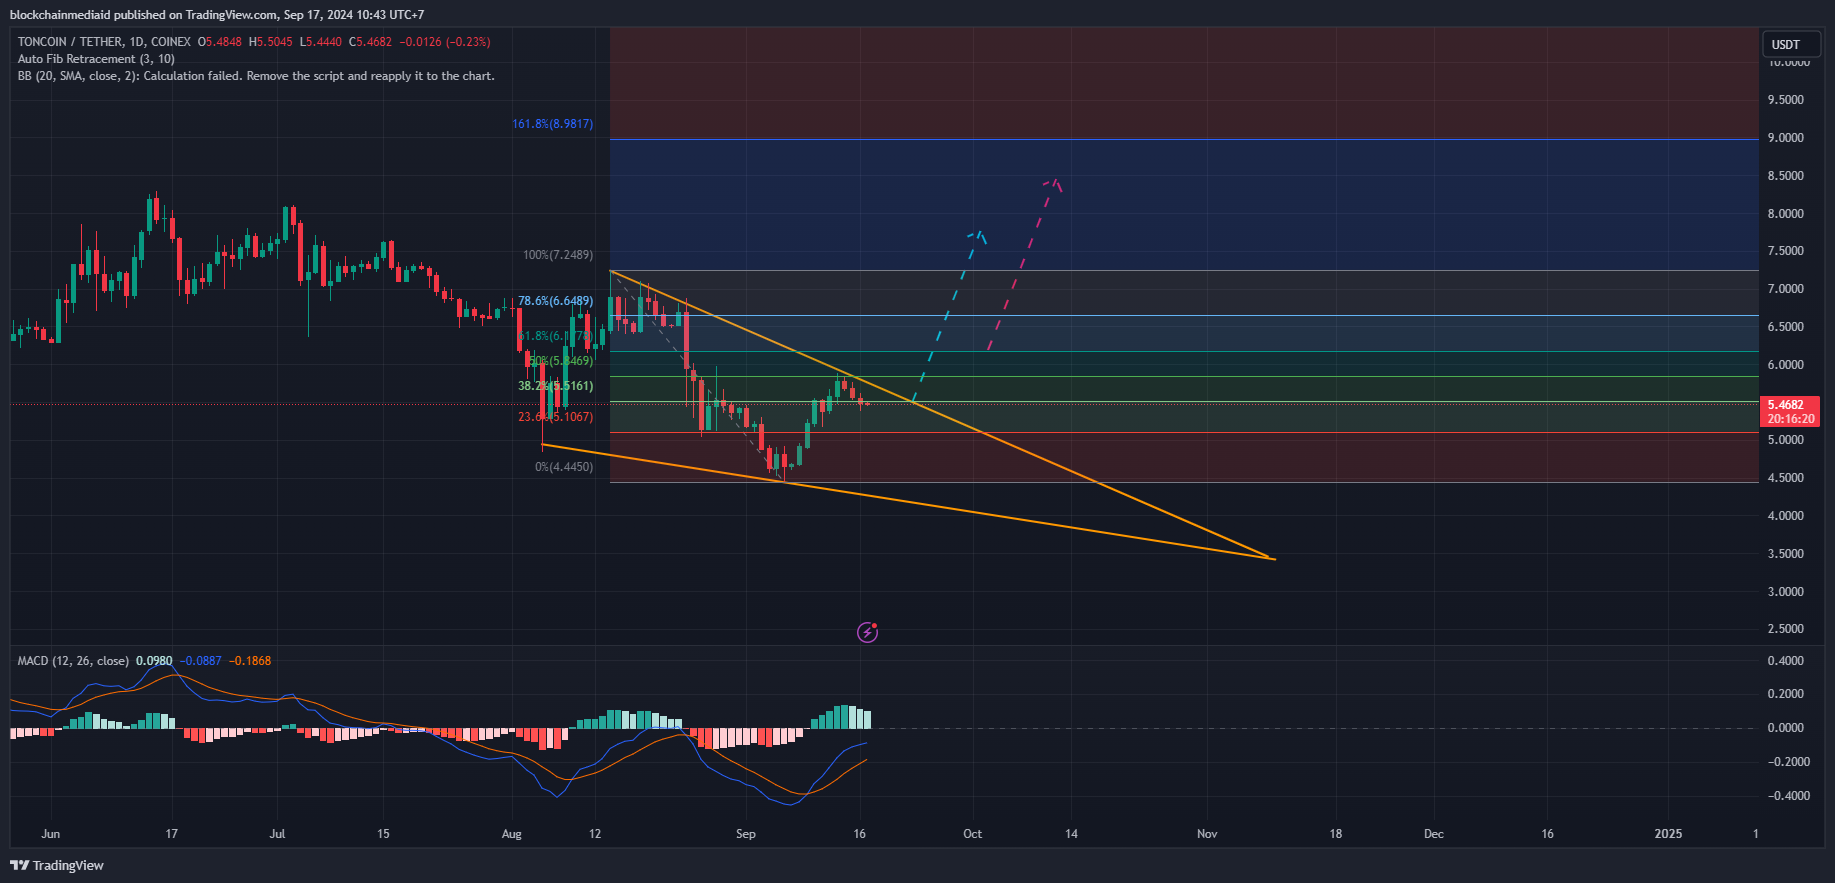This screenshot has width=1835, height=883.
Task: Click the 23.6% Fib level label
Action: [x=555, y=417]
